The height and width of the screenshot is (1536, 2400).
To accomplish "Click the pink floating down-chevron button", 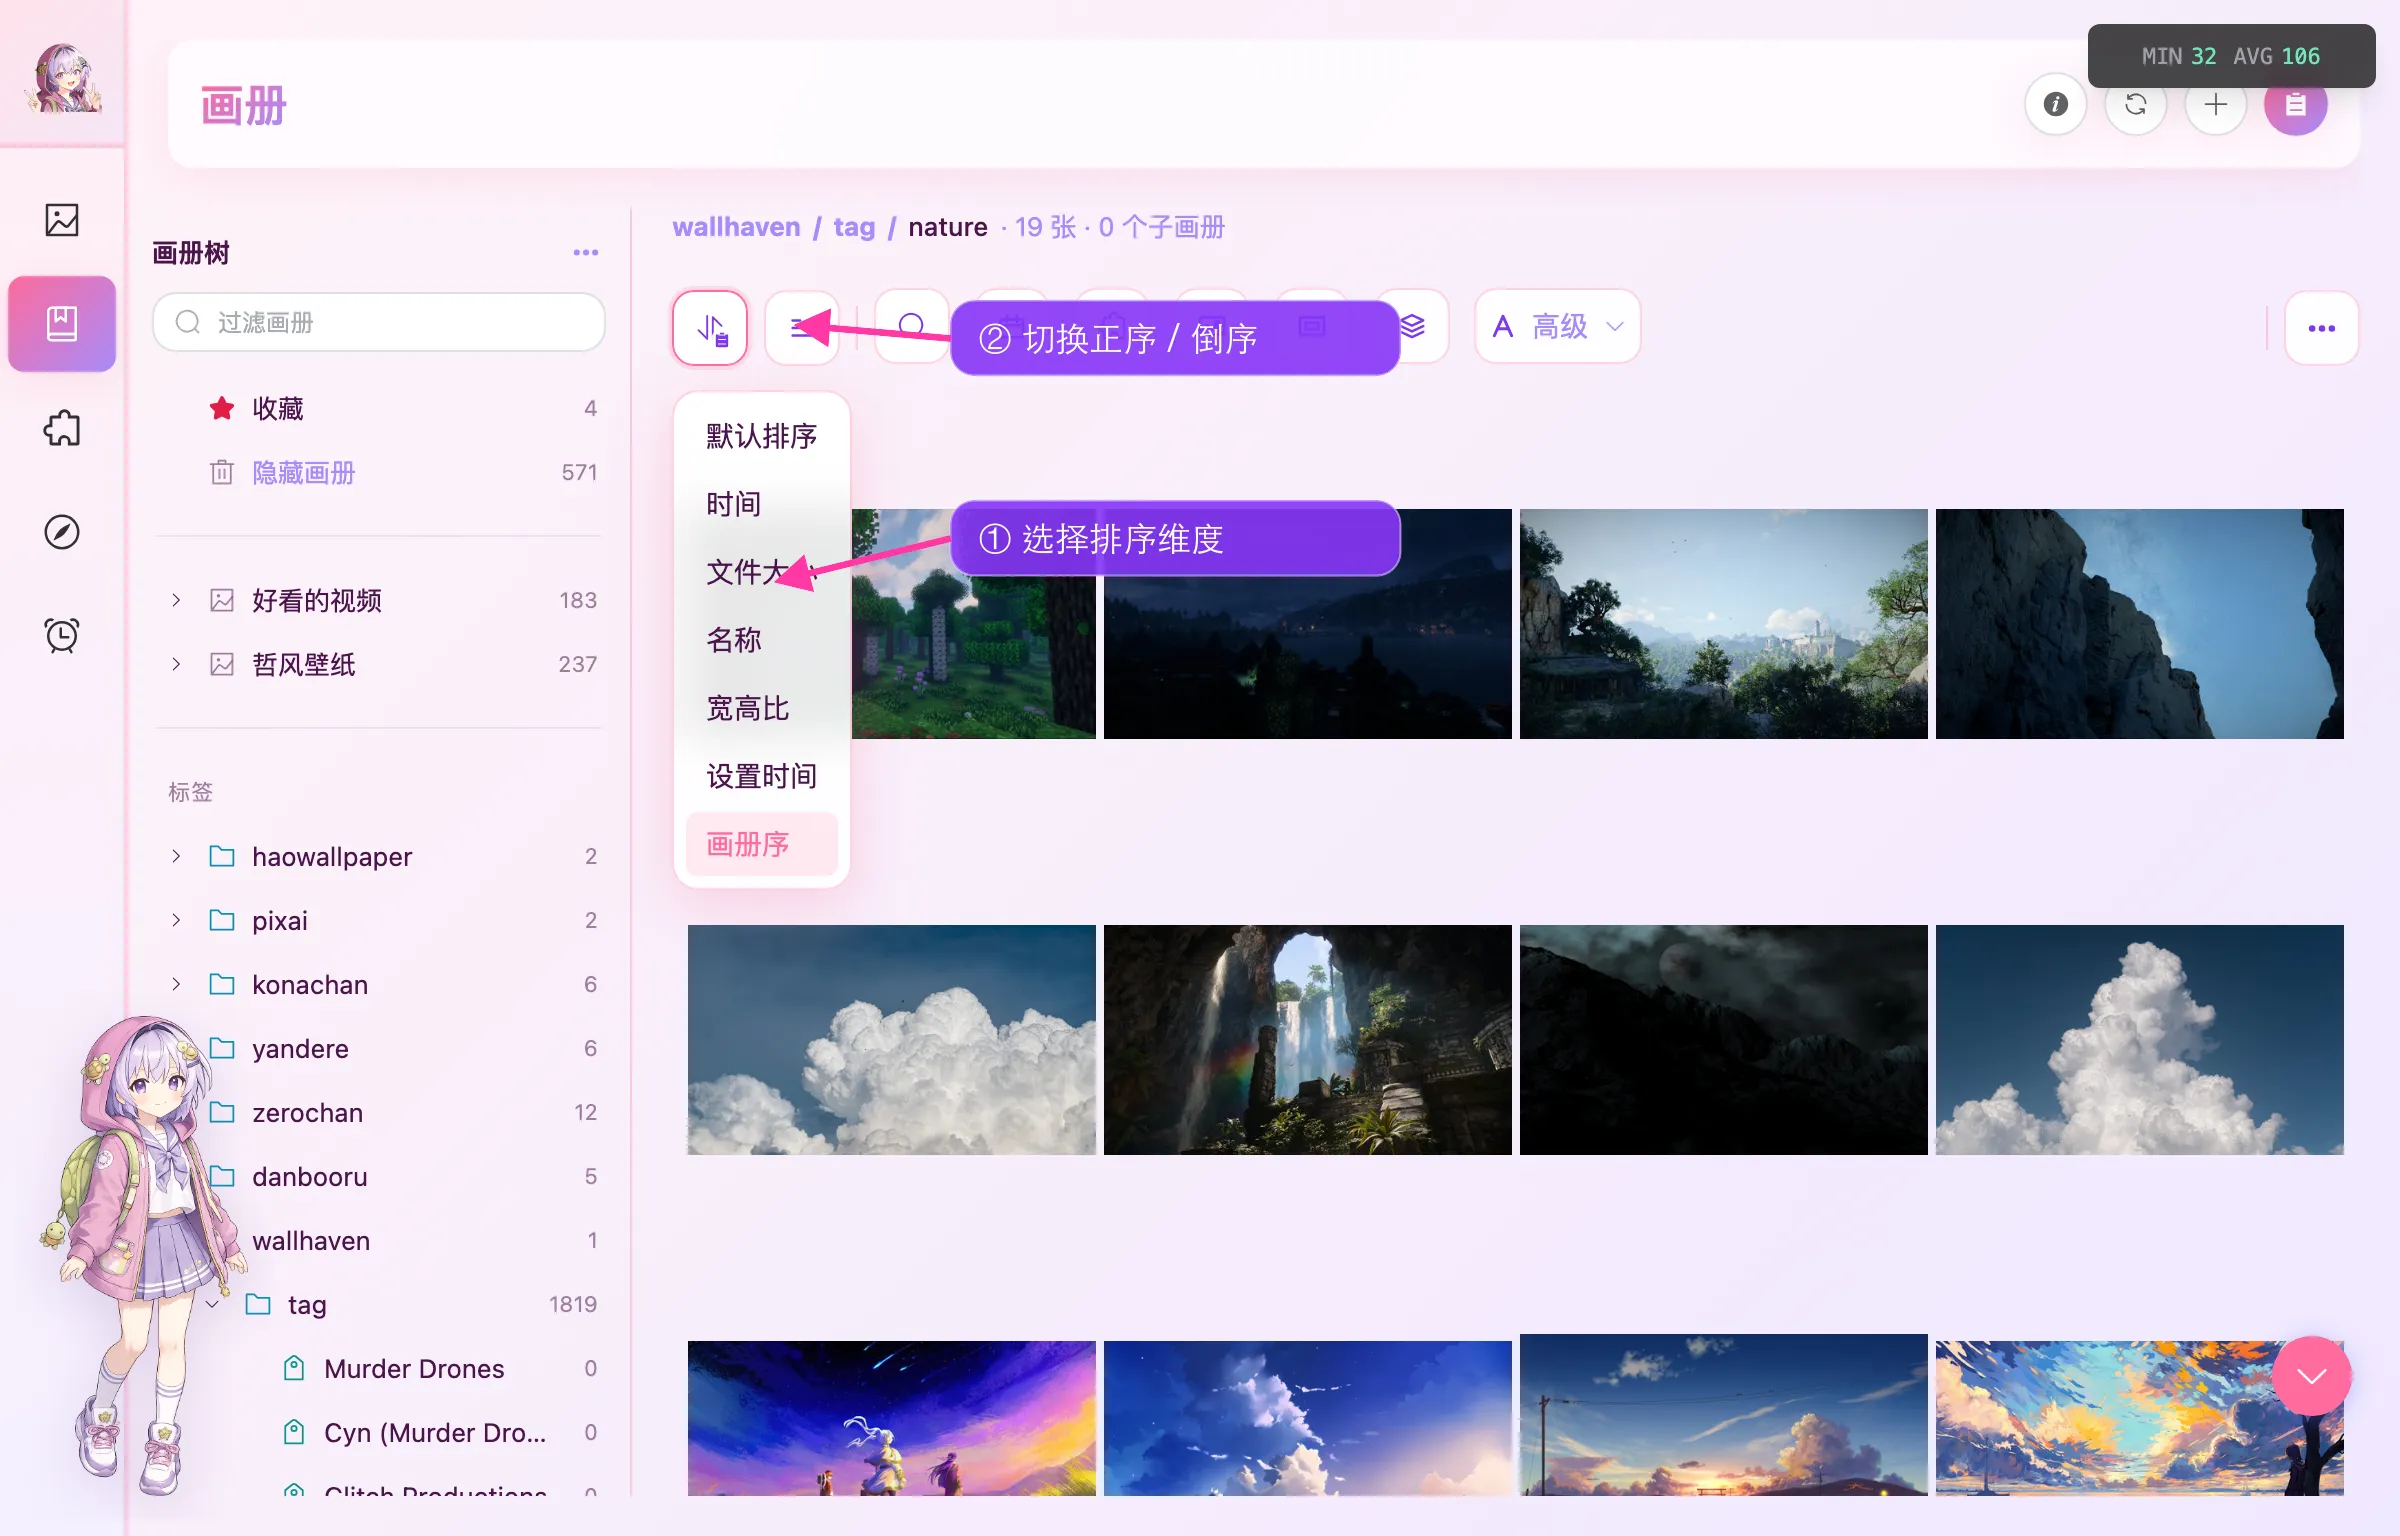I will [x=2311, y=1376].
